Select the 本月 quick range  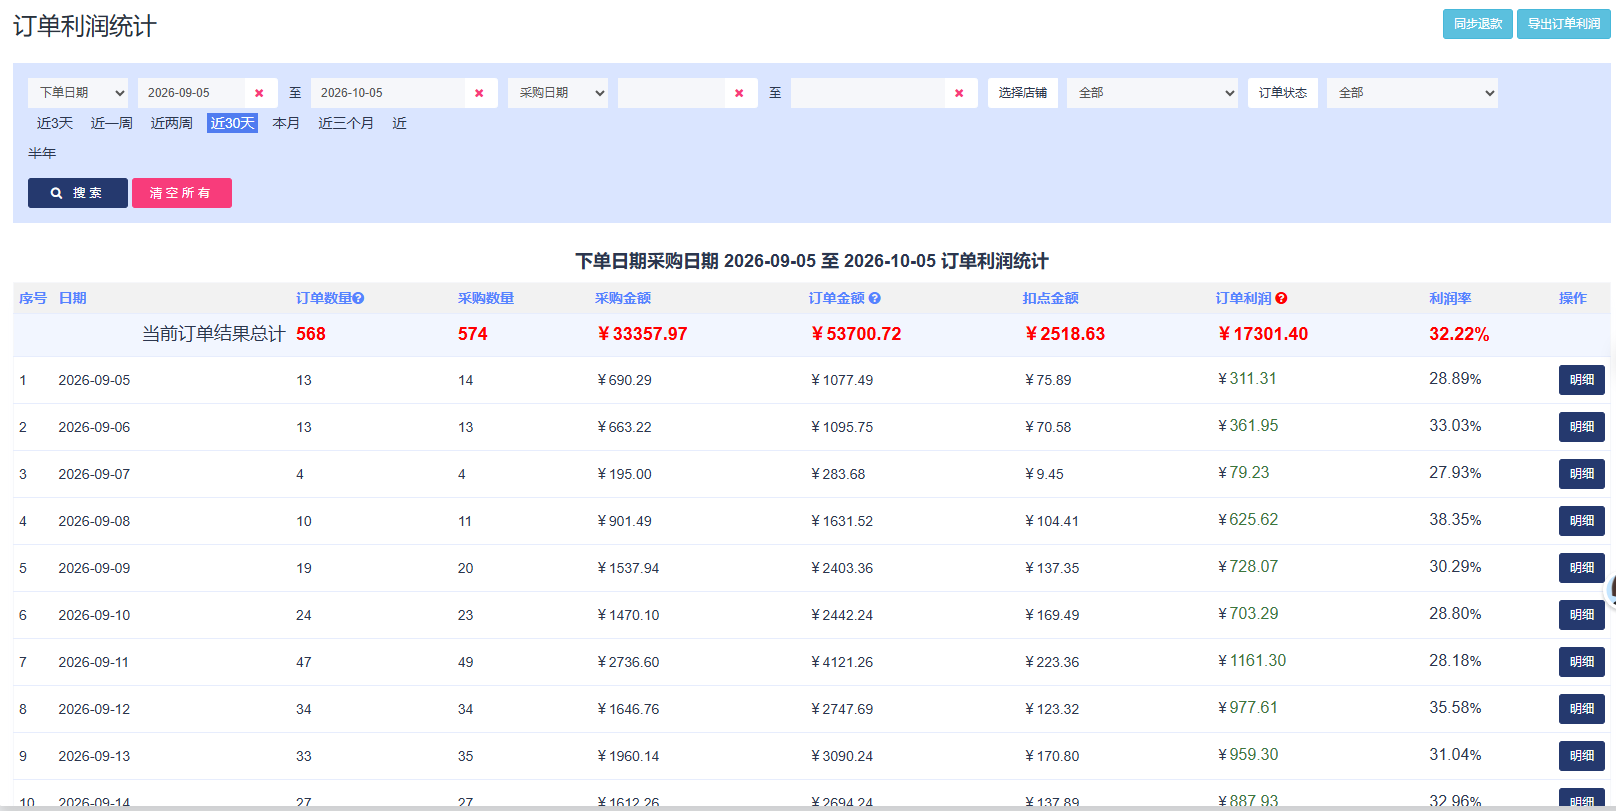coord(286,123)
